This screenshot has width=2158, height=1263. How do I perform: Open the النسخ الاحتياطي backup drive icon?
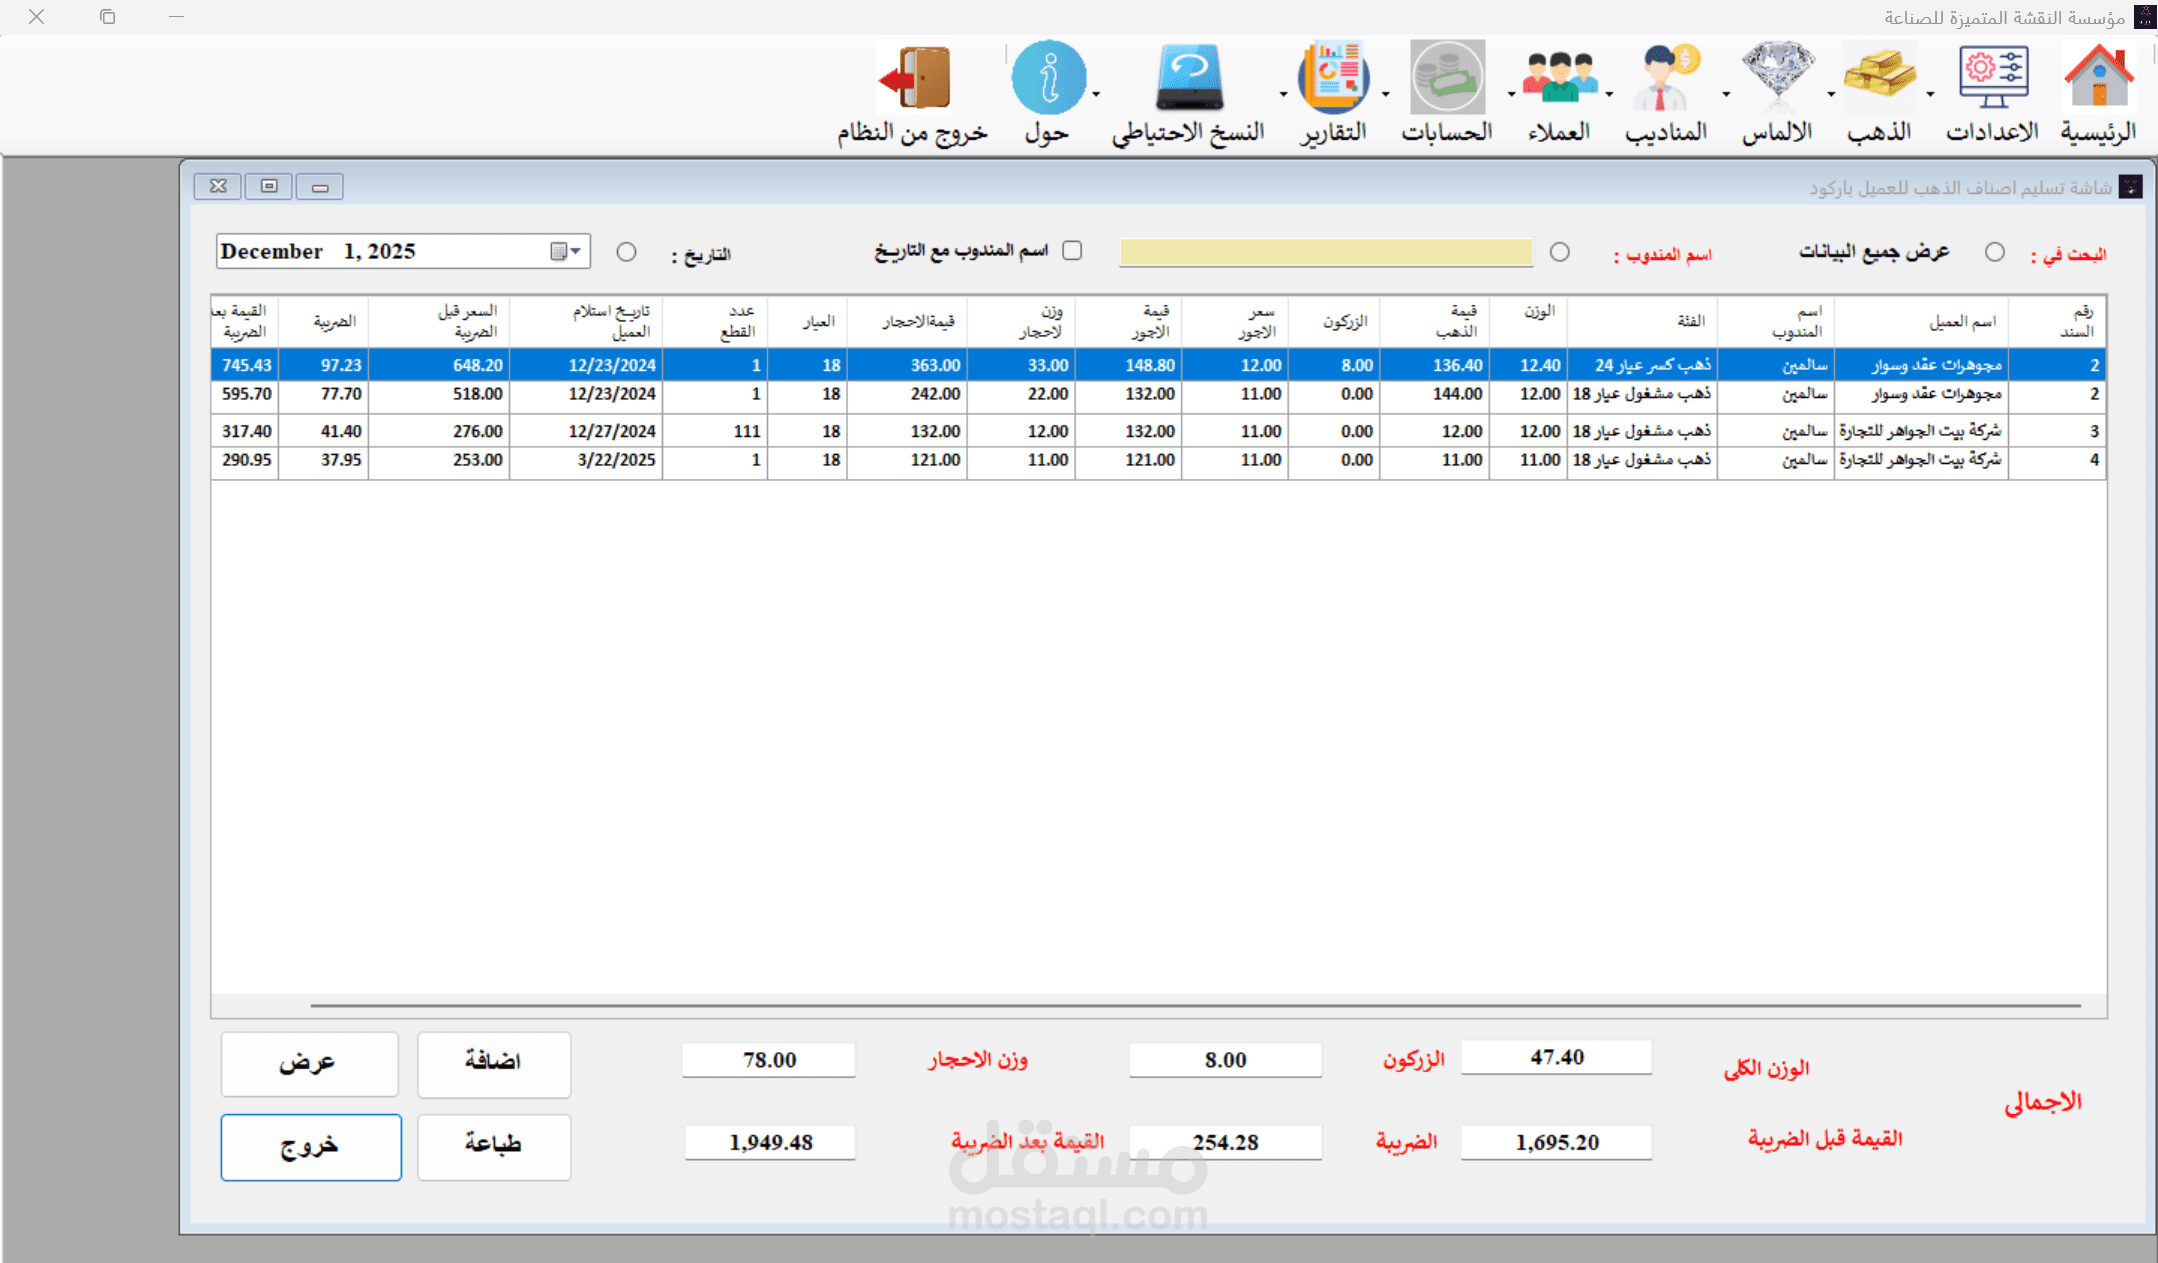click(1189, 77)
